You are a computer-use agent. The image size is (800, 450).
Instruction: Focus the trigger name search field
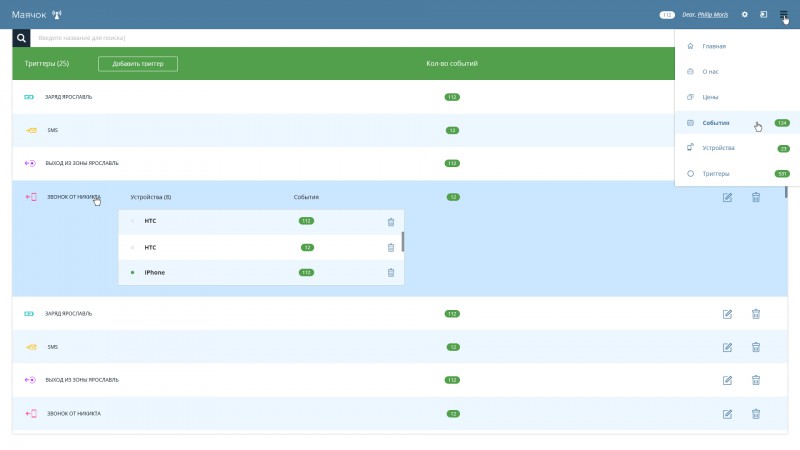point(352,38)
